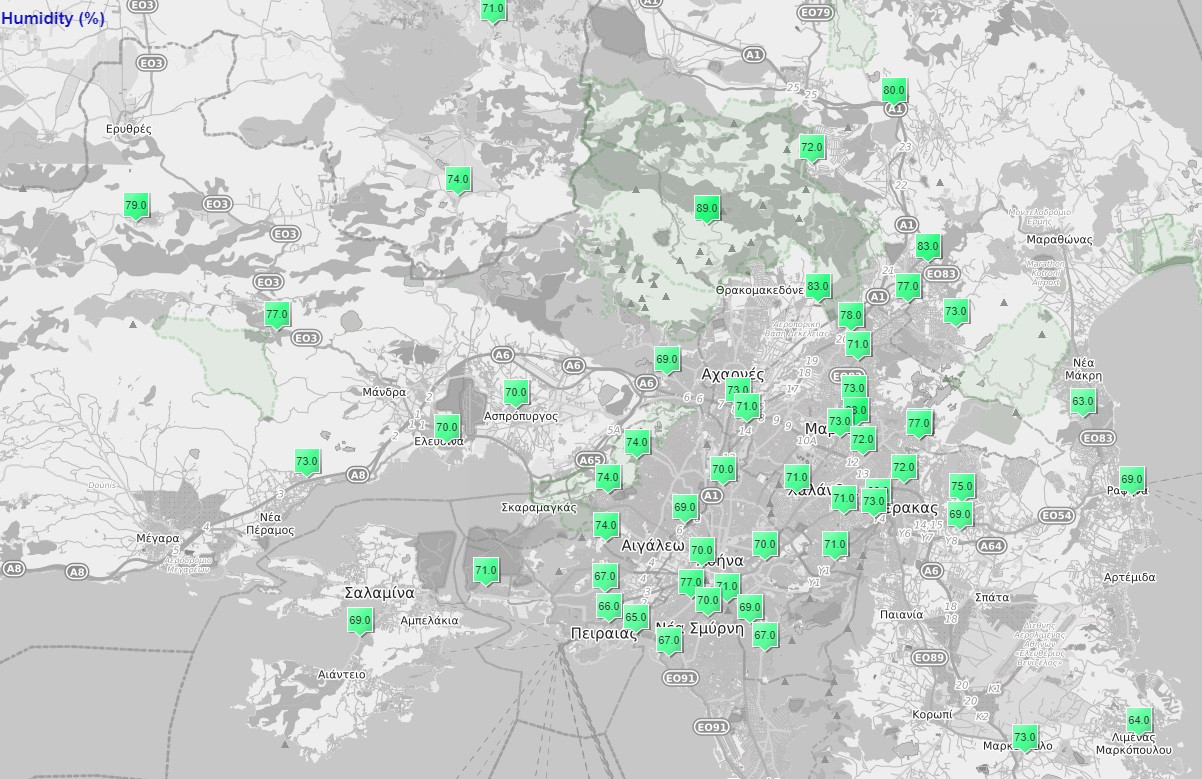Select the 80.0 humidity station marker
The width and height of the screenshot is (1202, 779).
point(894,90)
